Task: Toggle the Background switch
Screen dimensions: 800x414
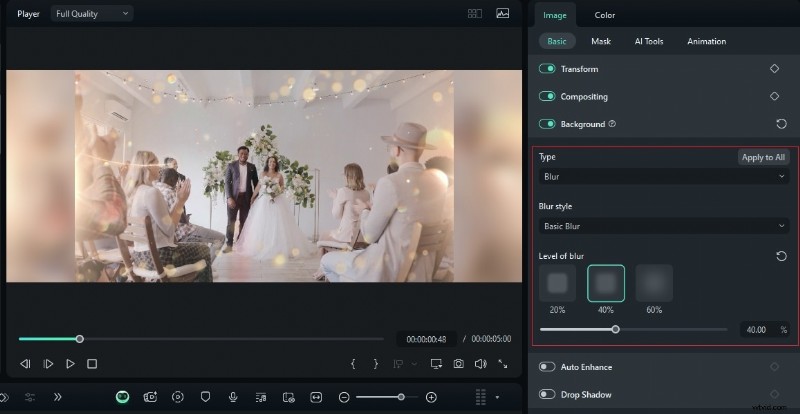Action: tap(547, 124)
